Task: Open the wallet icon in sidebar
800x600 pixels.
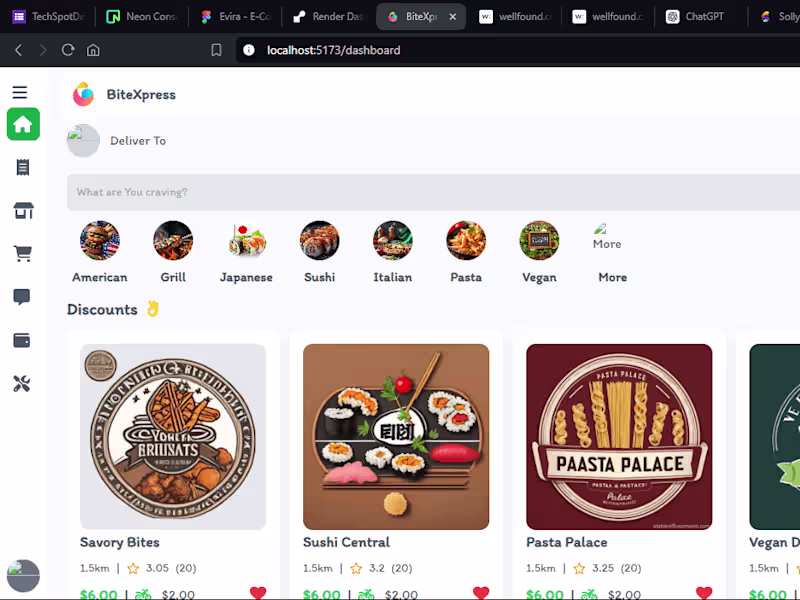Action: pyautogui.click(x=21, y=340)
